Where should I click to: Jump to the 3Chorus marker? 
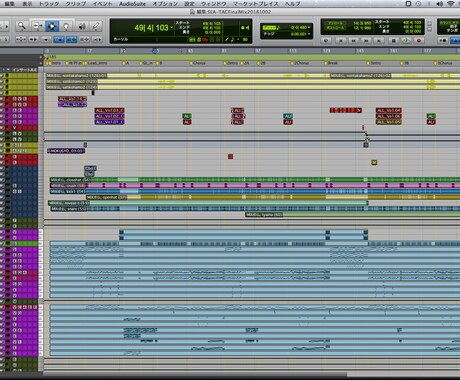443,63
